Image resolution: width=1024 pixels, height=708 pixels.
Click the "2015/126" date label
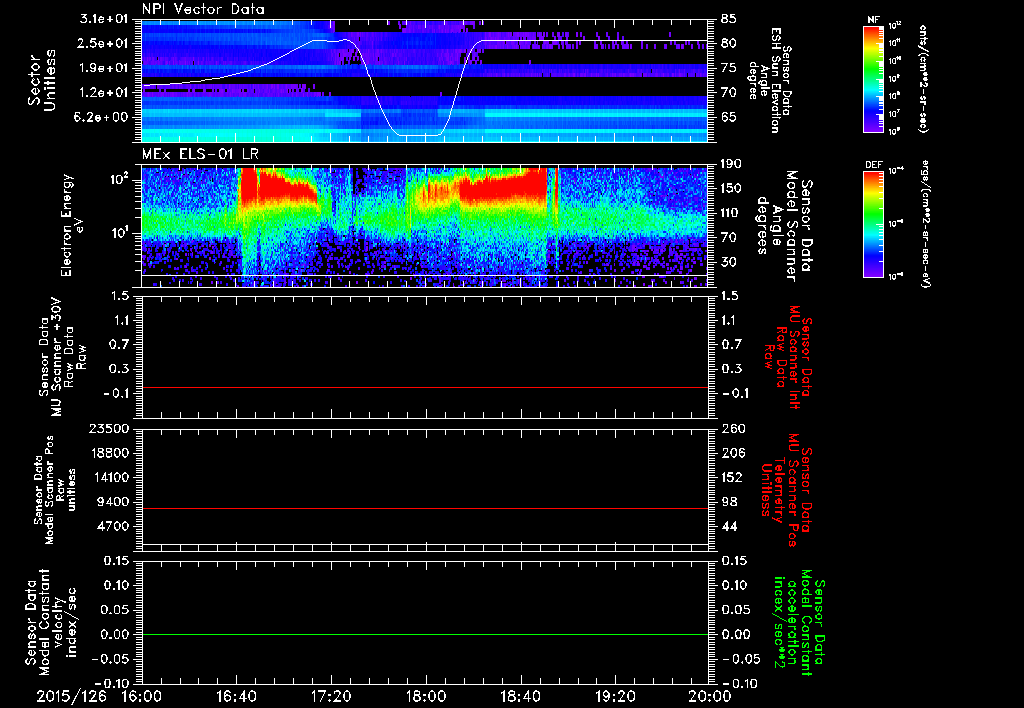click(72, 696)
